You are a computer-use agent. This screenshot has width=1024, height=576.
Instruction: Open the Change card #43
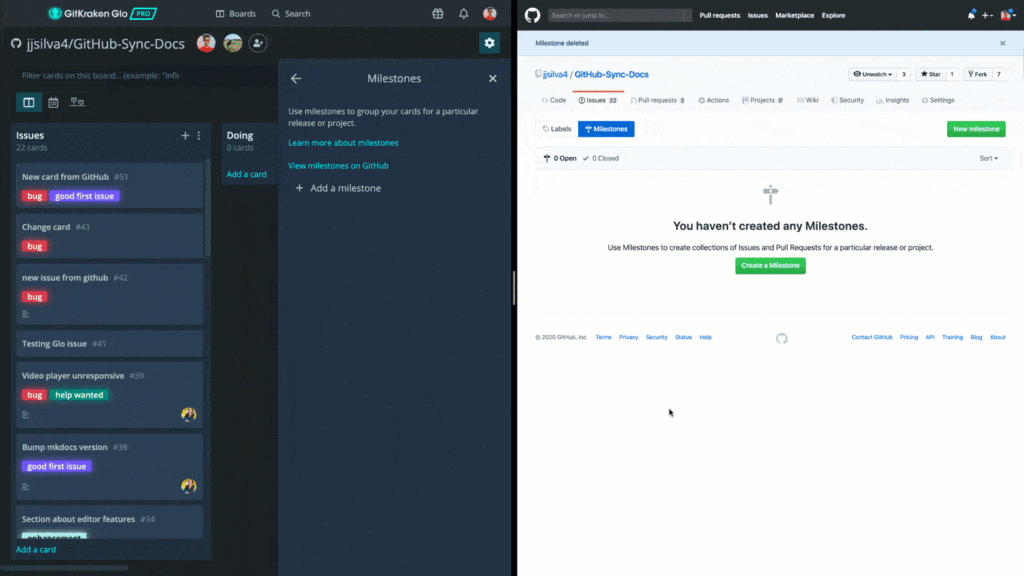click(109, 236)
